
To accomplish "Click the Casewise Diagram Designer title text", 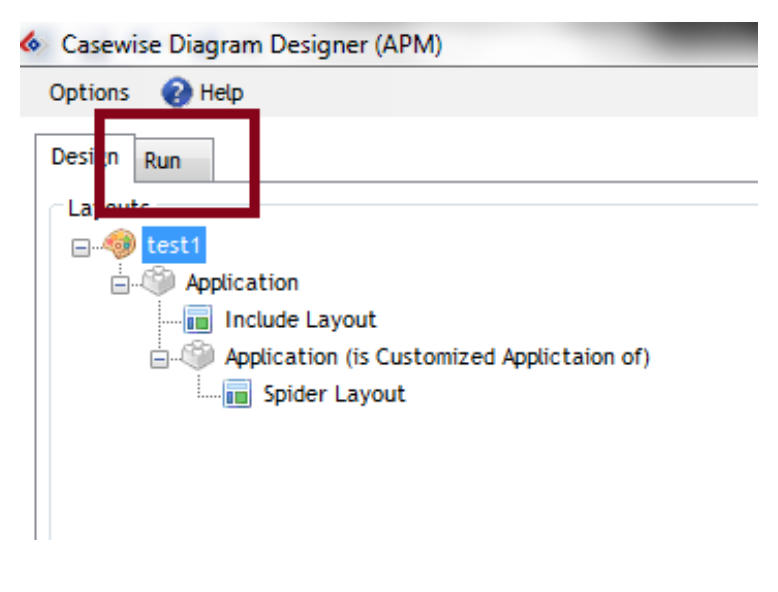I will 251,44.
